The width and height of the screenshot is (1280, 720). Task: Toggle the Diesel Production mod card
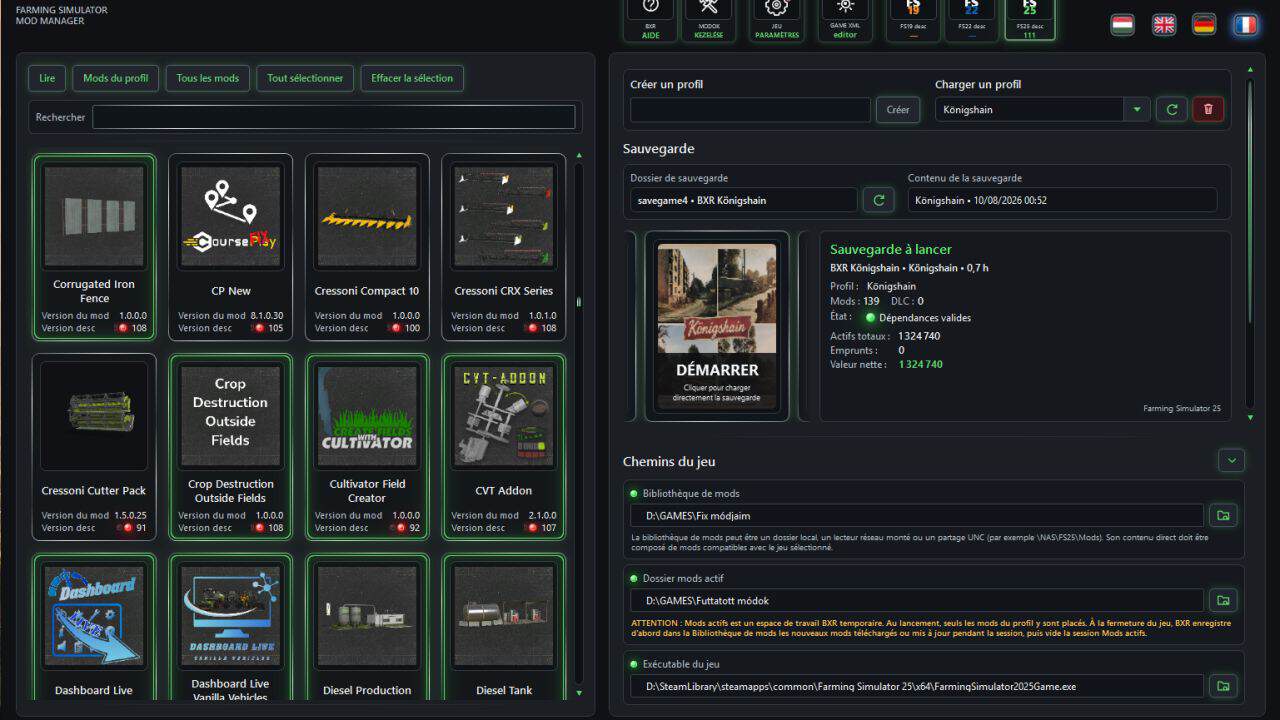pyautogui.click(x=367, y=627)
